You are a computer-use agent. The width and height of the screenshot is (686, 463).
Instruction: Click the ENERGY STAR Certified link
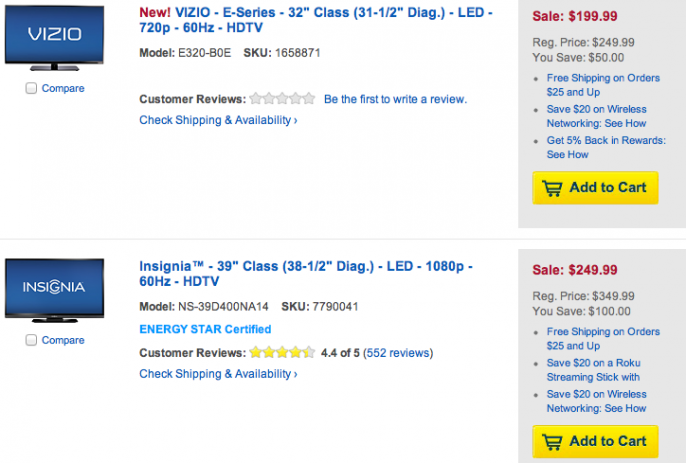click(x=205, y=329)
